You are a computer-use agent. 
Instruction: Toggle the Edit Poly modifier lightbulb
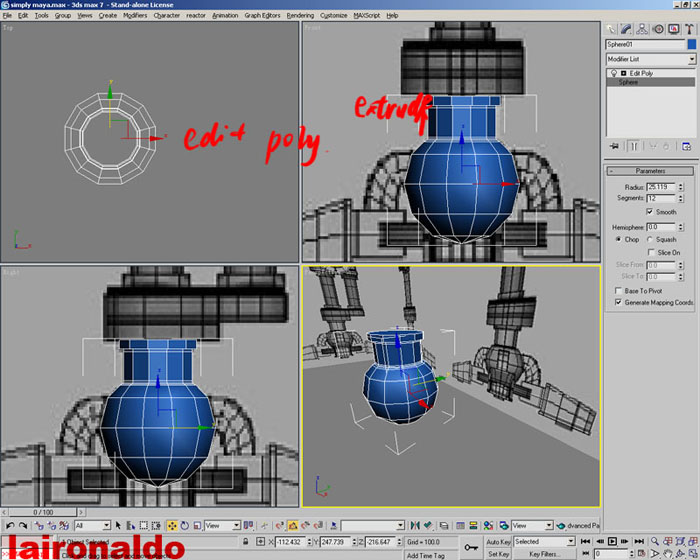(x=612, y=73)
